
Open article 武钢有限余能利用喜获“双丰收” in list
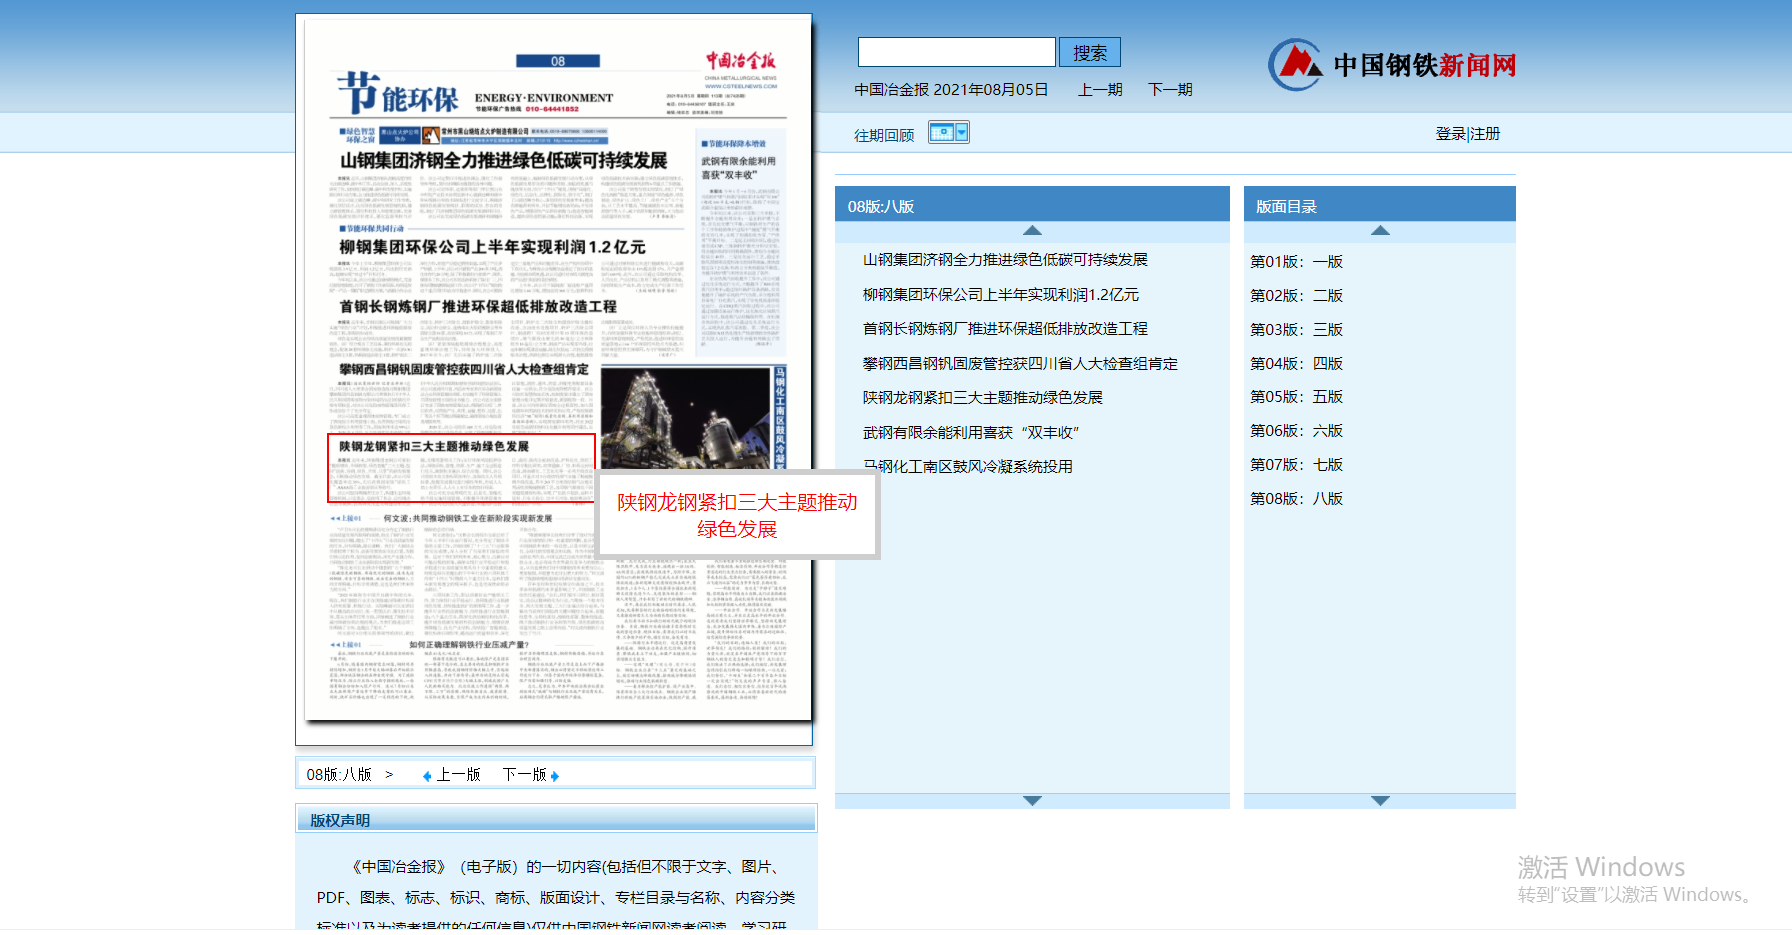click(971, 433)
